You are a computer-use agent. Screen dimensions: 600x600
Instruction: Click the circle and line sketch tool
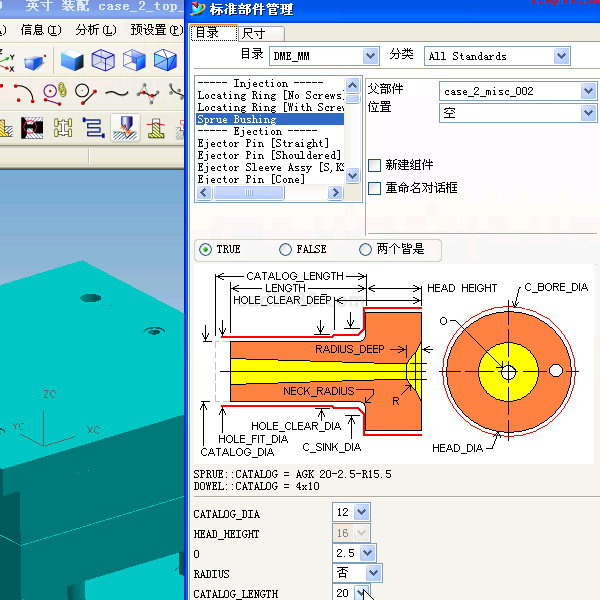(86, 94)
